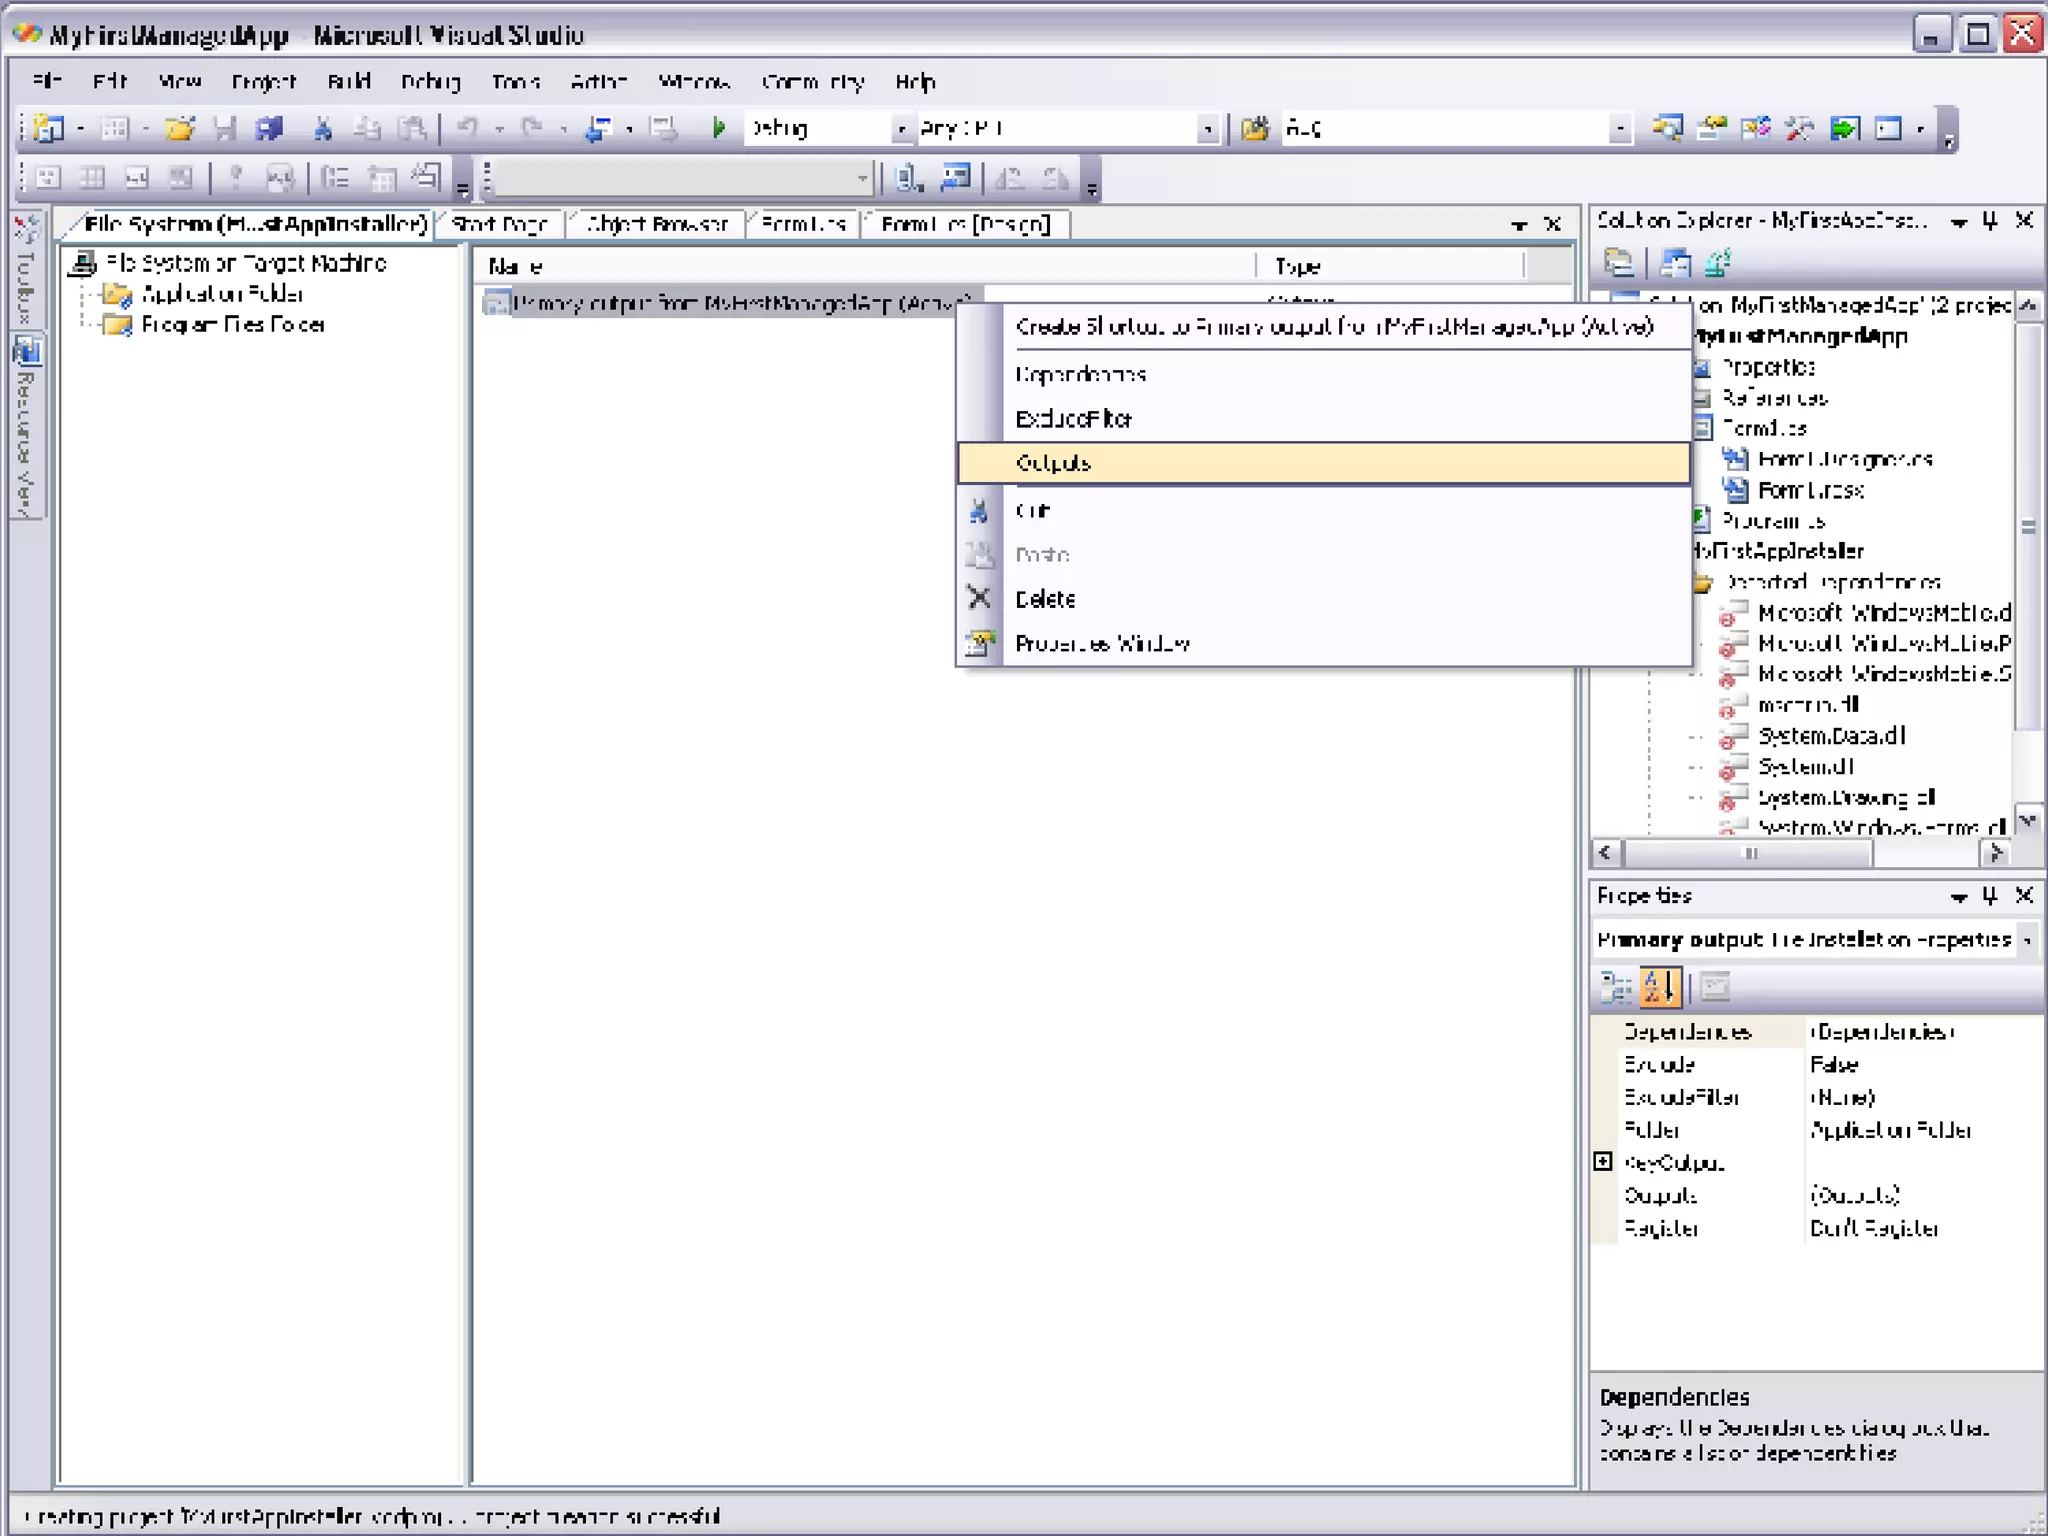Open the Build menu
The height and width of the screenshot is (1536, 2048).
pos(348,81)
